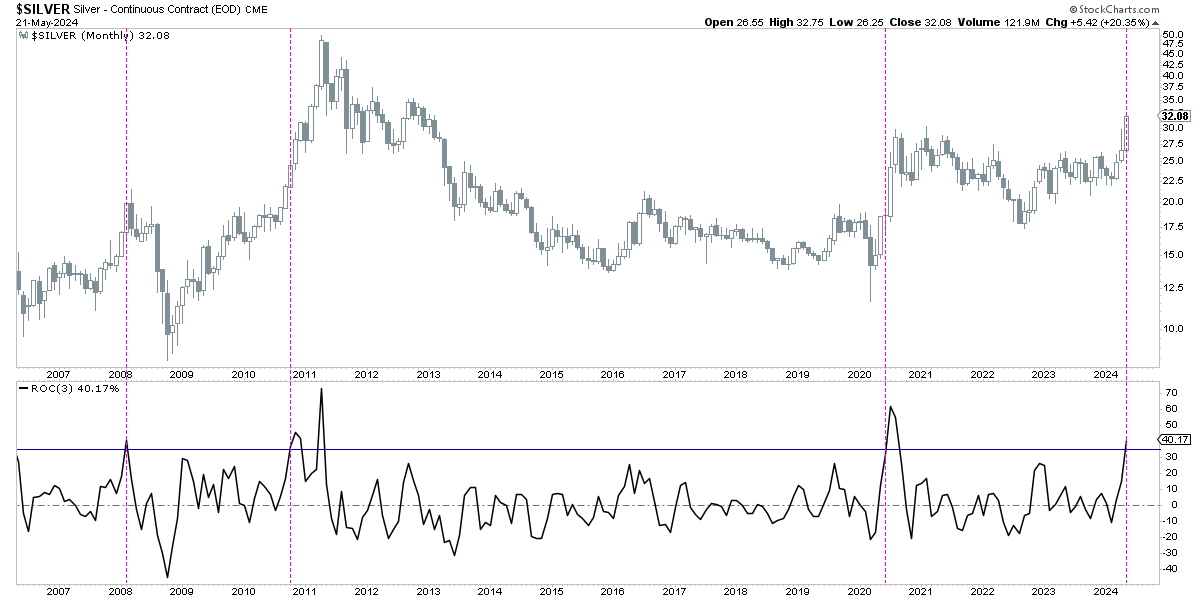Click the candlestick icon beside $SILVER (Monthly)
The height and width of the screenshot is (600, 1200).
[x=25, y=35]
